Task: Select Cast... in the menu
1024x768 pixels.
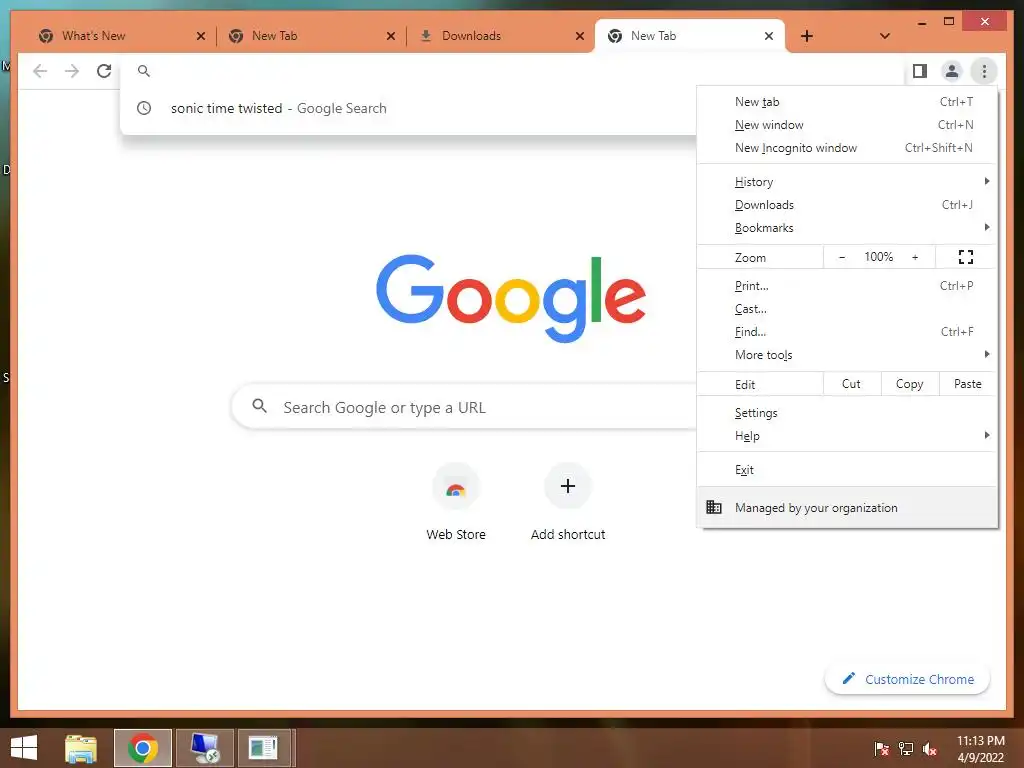Action: click(847, 309)
